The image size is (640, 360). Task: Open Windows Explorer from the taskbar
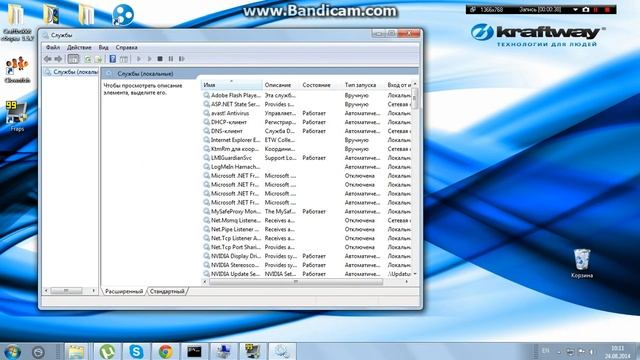tap(76, 352)
